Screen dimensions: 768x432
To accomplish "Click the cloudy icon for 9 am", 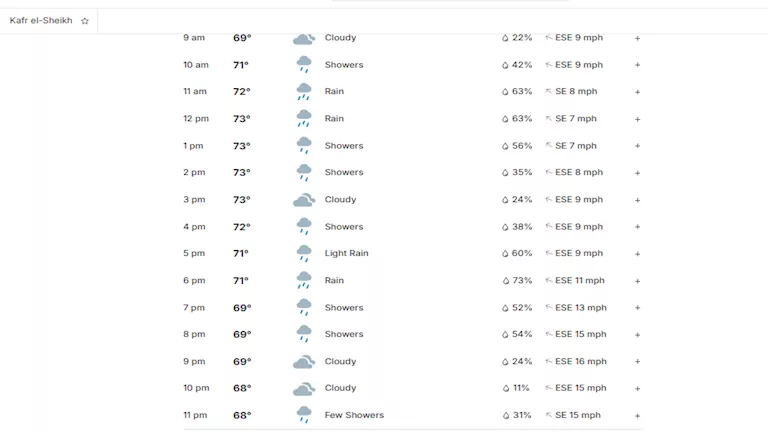I will pyautogui.click(x=304, y=39).
